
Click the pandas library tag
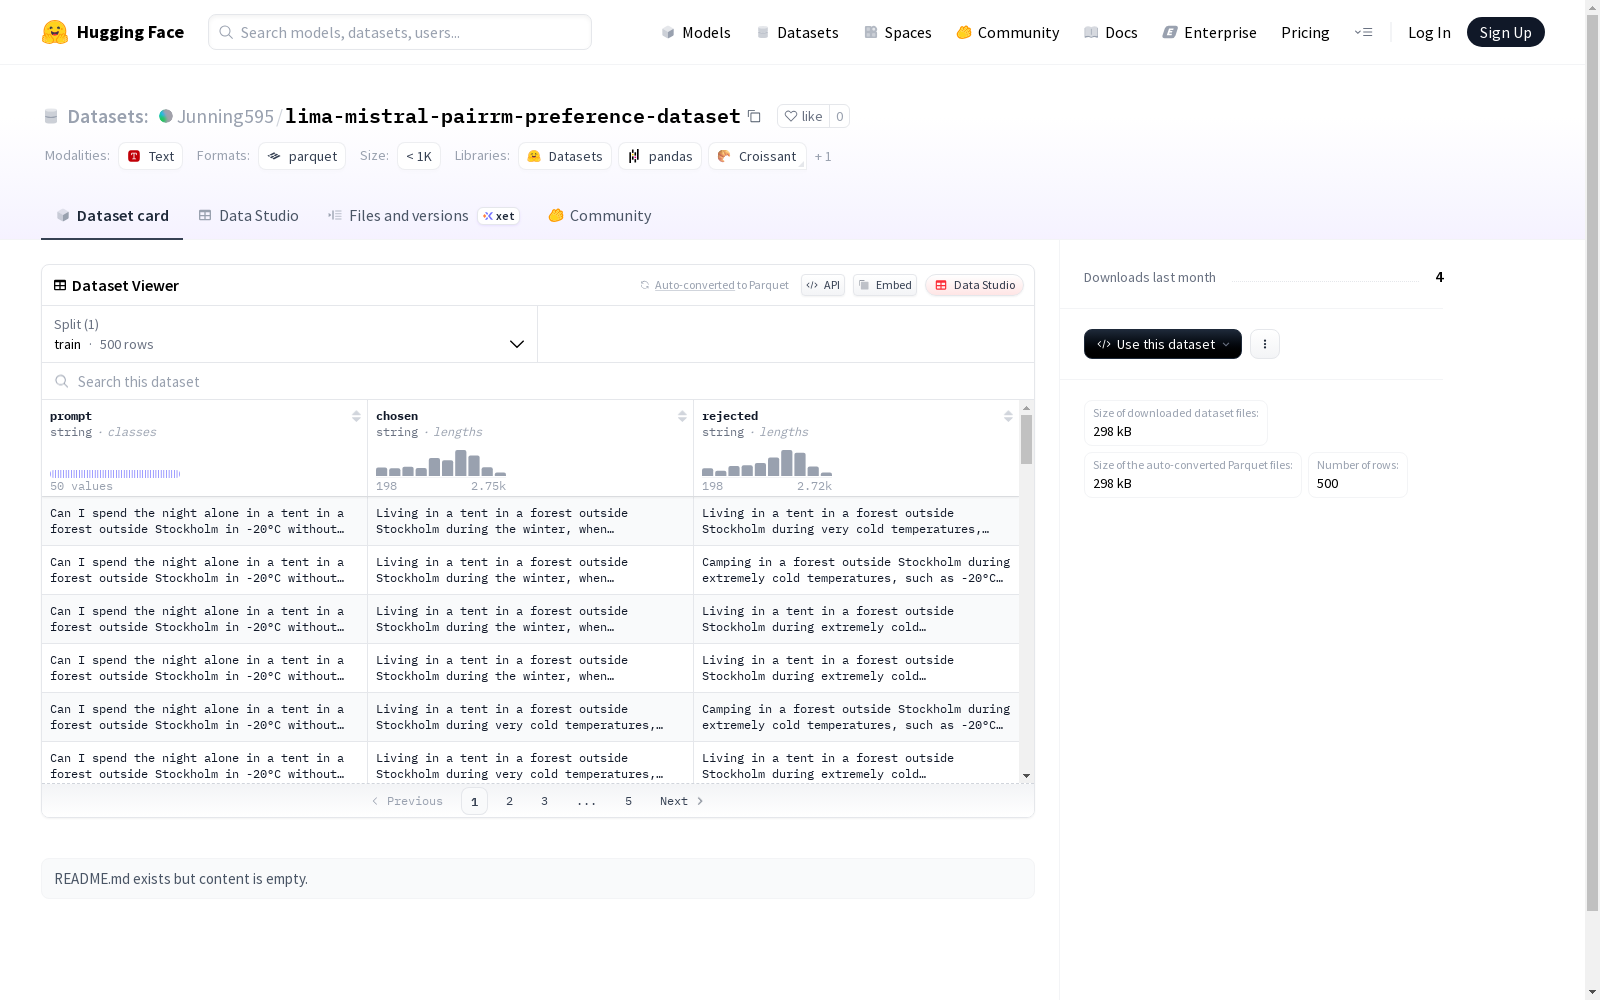click(x=660, y=156)
